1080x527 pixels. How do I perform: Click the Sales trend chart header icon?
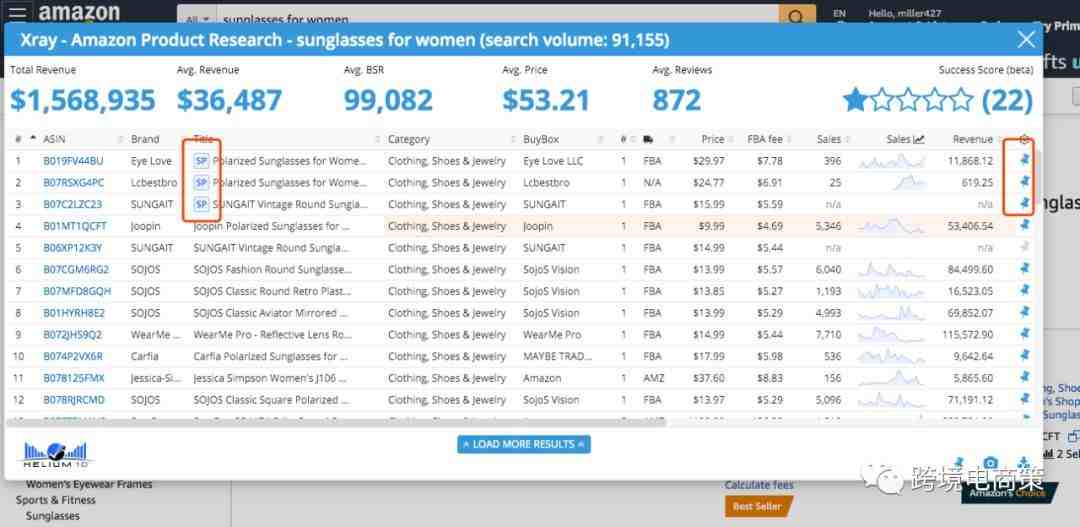[919, 139]
